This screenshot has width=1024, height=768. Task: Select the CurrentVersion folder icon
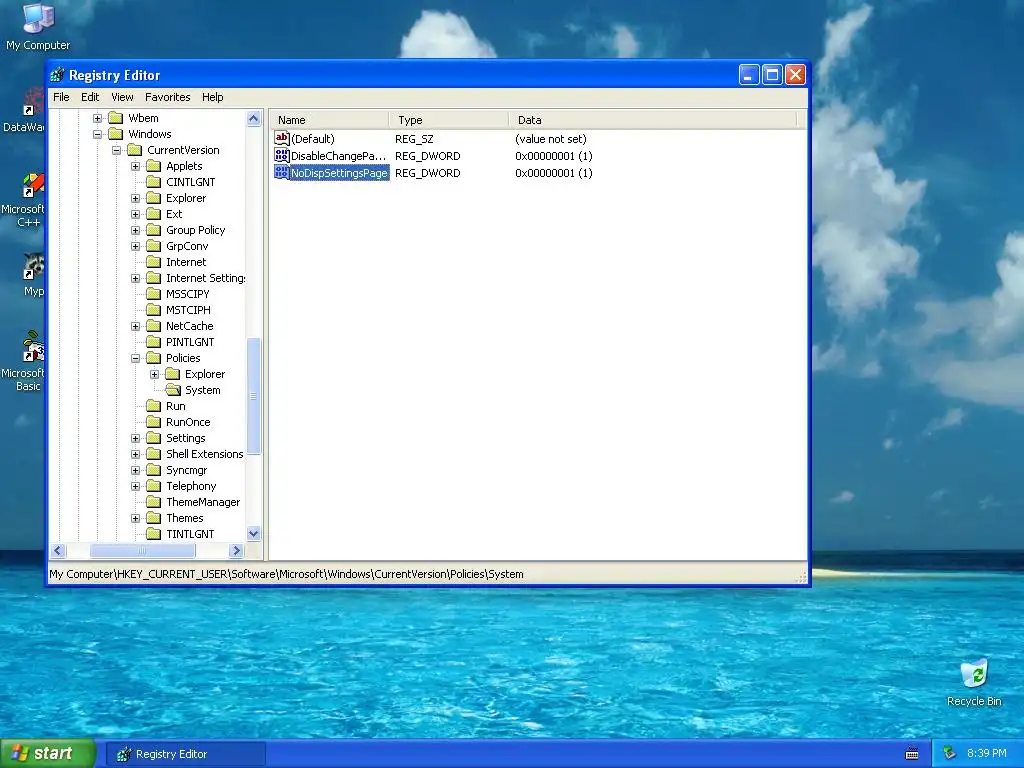[x=135, y=150]
